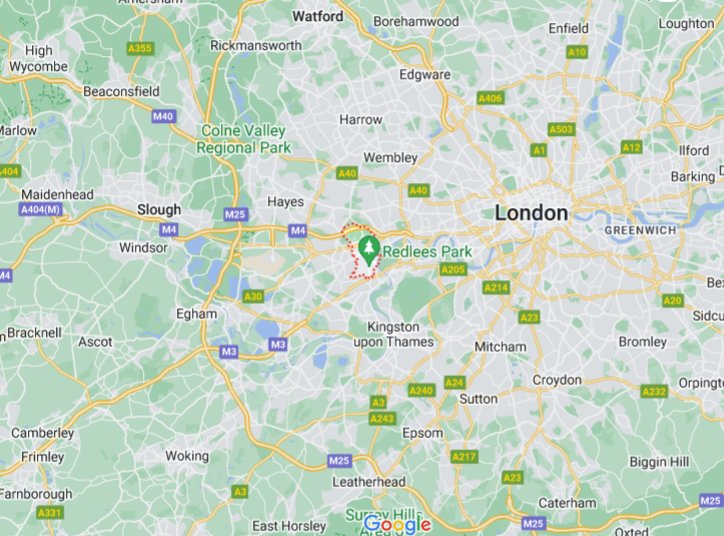Select the Redlees Park label text
724x536 pixels.
(x=427, y=252)
